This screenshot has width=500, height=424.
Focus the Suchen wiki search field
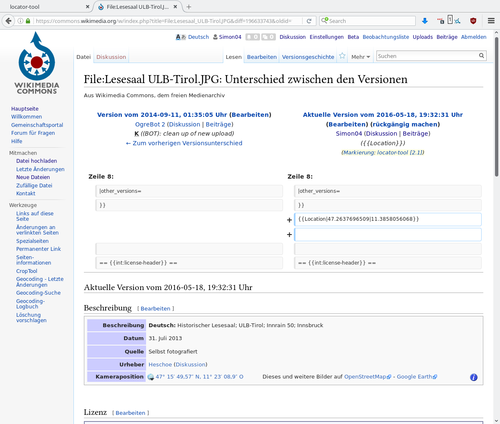427,56
